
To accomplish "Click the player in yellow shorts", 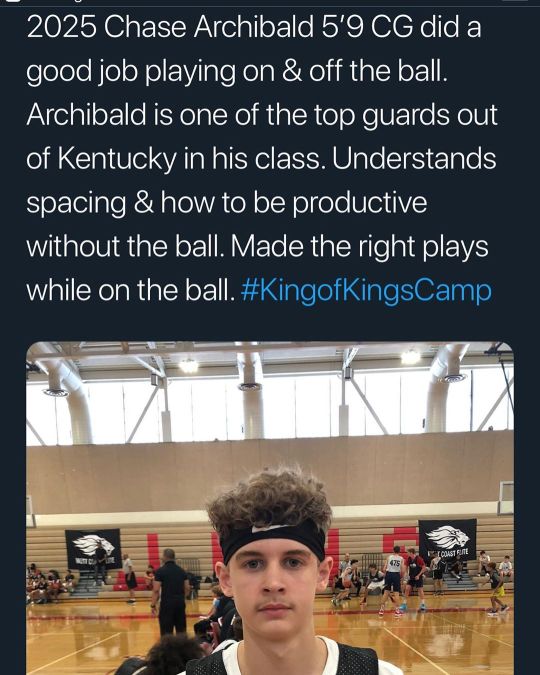I will 496,588.
